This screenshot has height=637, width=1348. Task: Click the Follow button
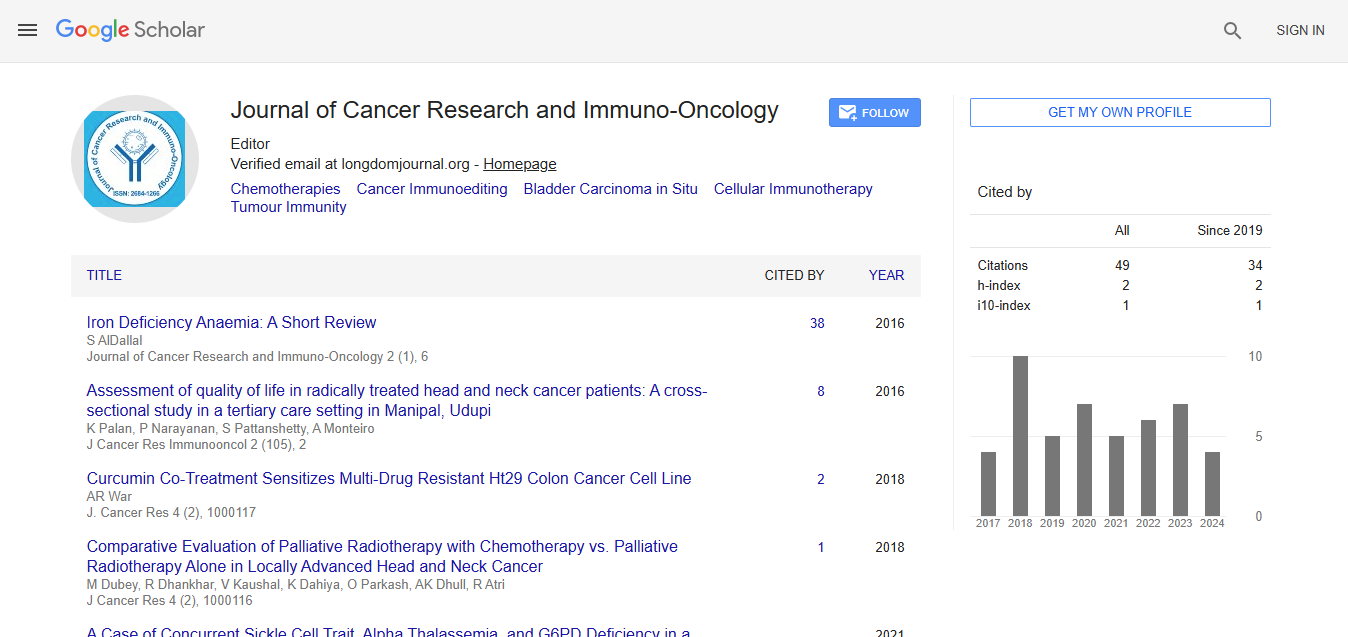click(x=874, y=113)
